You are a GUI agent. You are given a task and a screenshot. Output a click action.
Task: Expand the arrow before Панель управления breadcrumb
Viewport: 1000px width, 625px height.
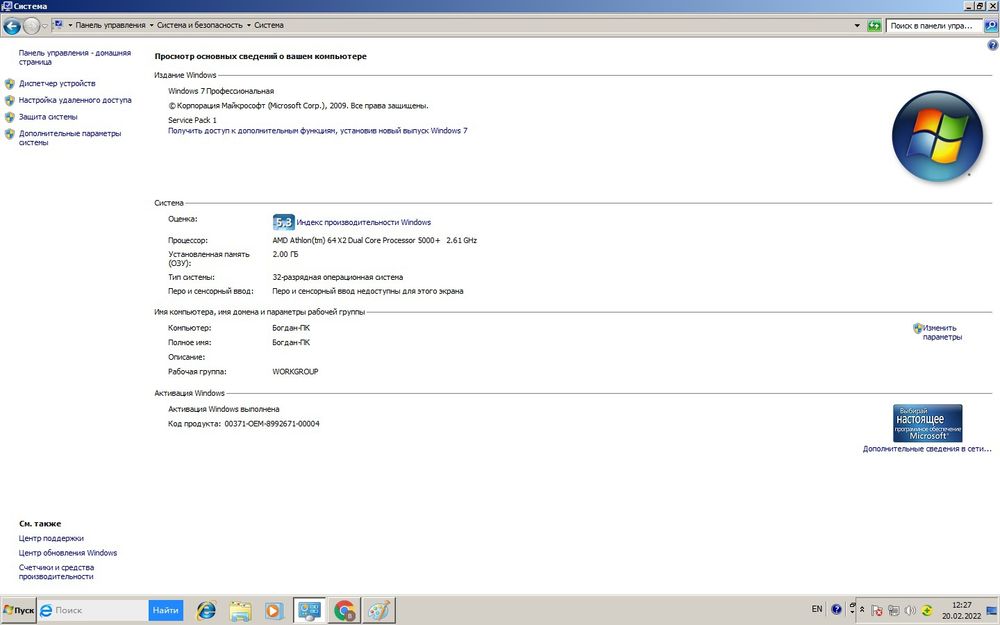70,26
